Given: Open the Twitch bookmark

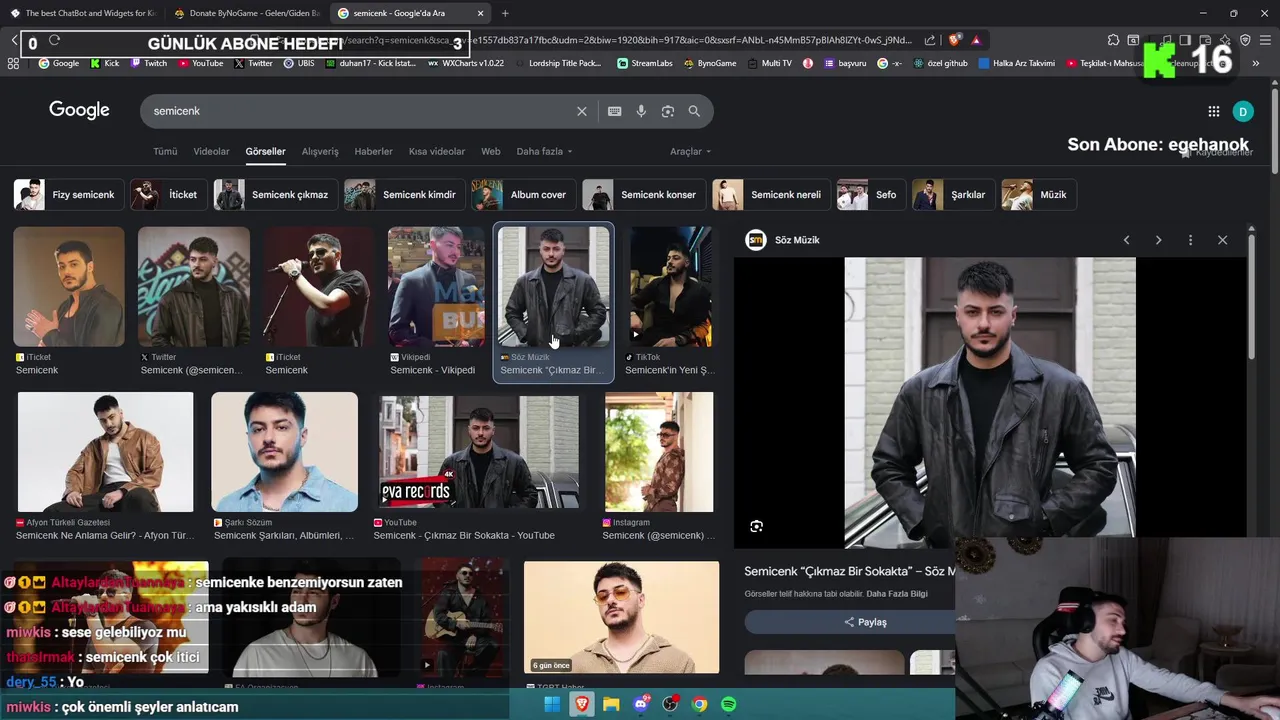Looking at the screenshot, I should point(149,63).
